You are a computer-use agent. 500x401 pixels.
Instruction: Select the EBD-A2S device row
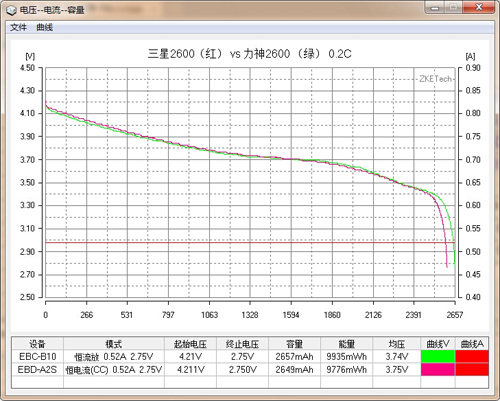point(250,369)
